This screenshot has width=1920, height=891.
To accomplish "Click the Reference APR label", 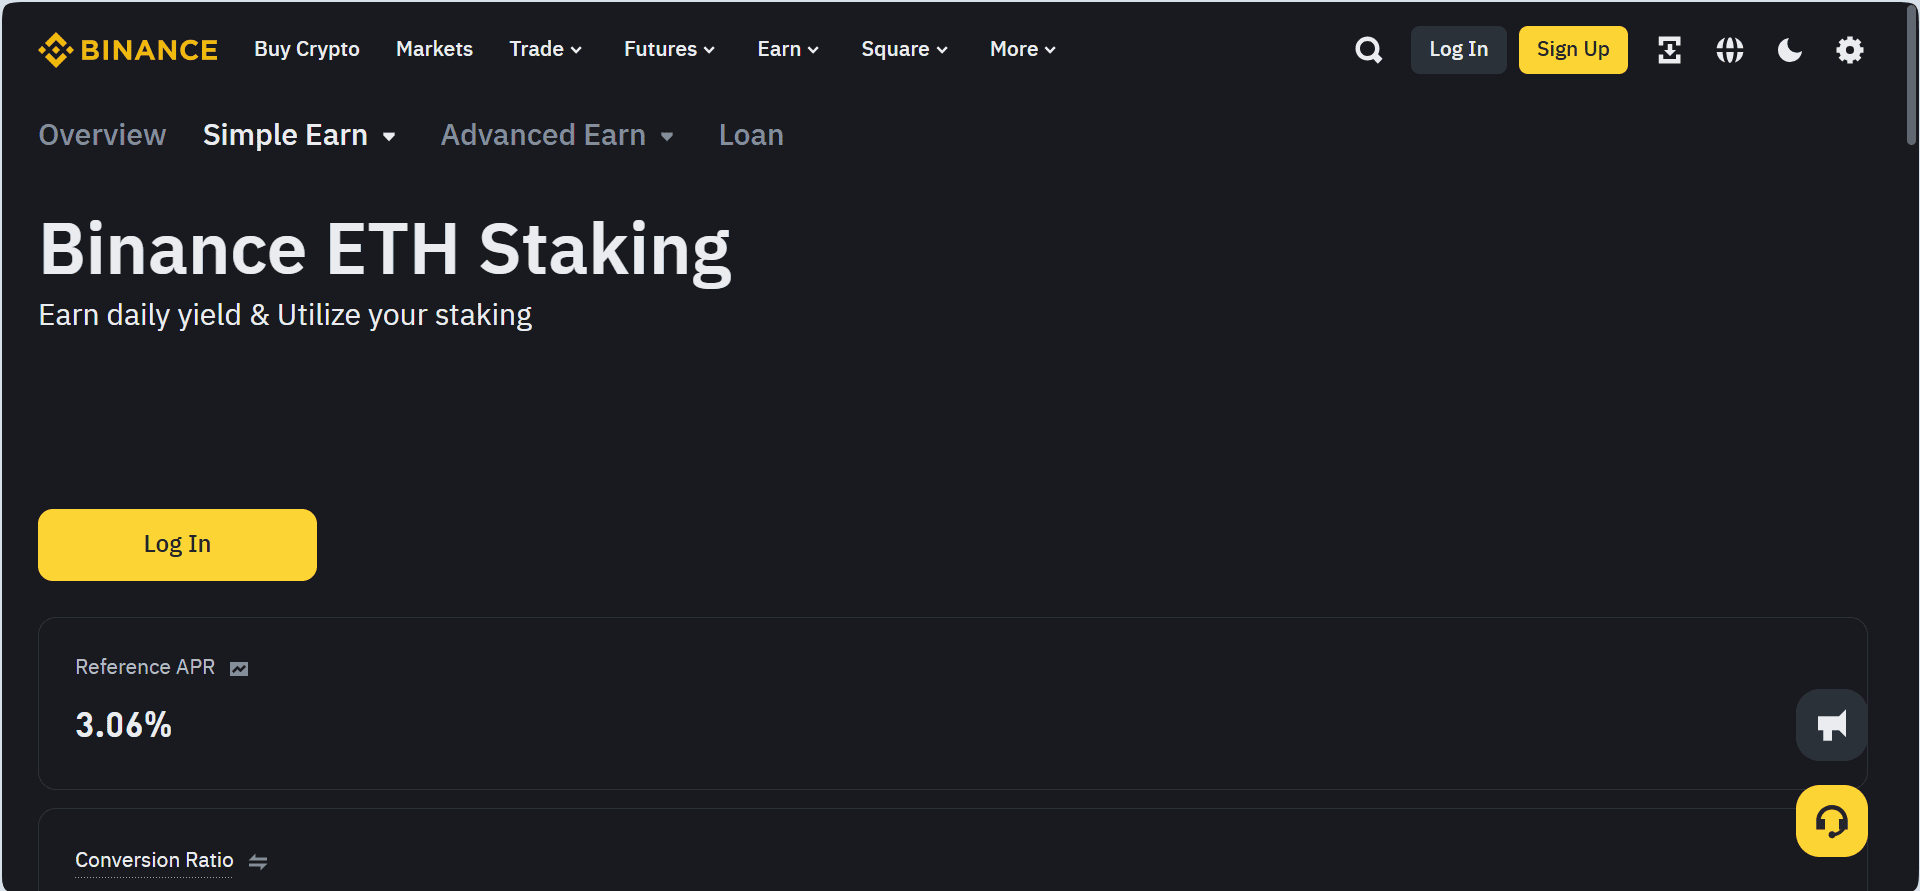I will (x=145, y=667).
